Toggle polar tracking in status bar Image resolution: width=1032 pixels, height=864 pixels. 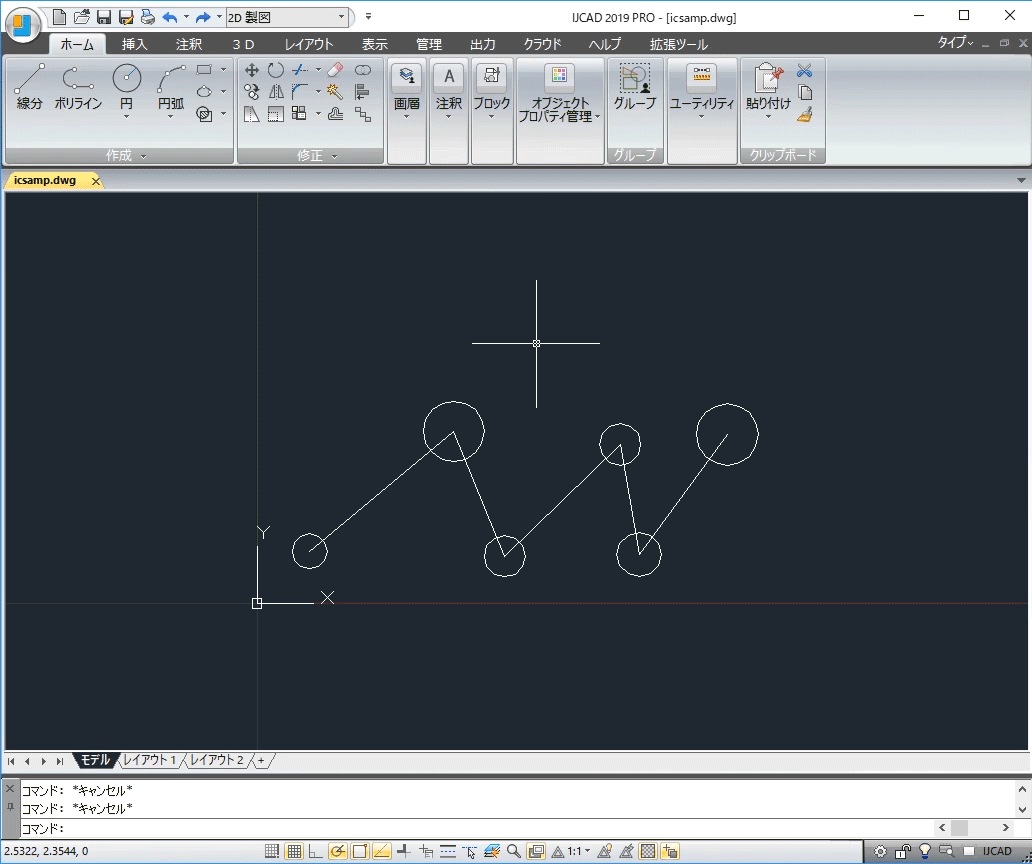tap(338, 851)
